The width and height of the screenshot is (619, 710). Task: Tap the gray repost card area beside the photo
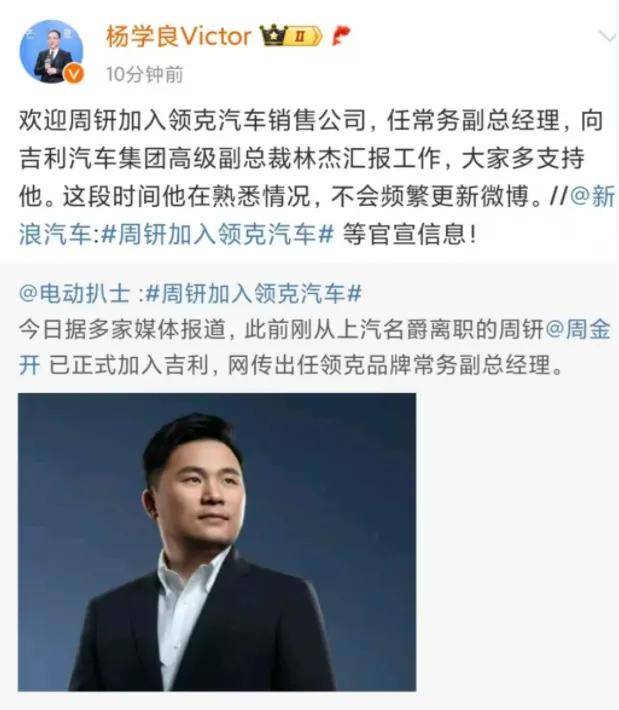[x=516, y=542]
